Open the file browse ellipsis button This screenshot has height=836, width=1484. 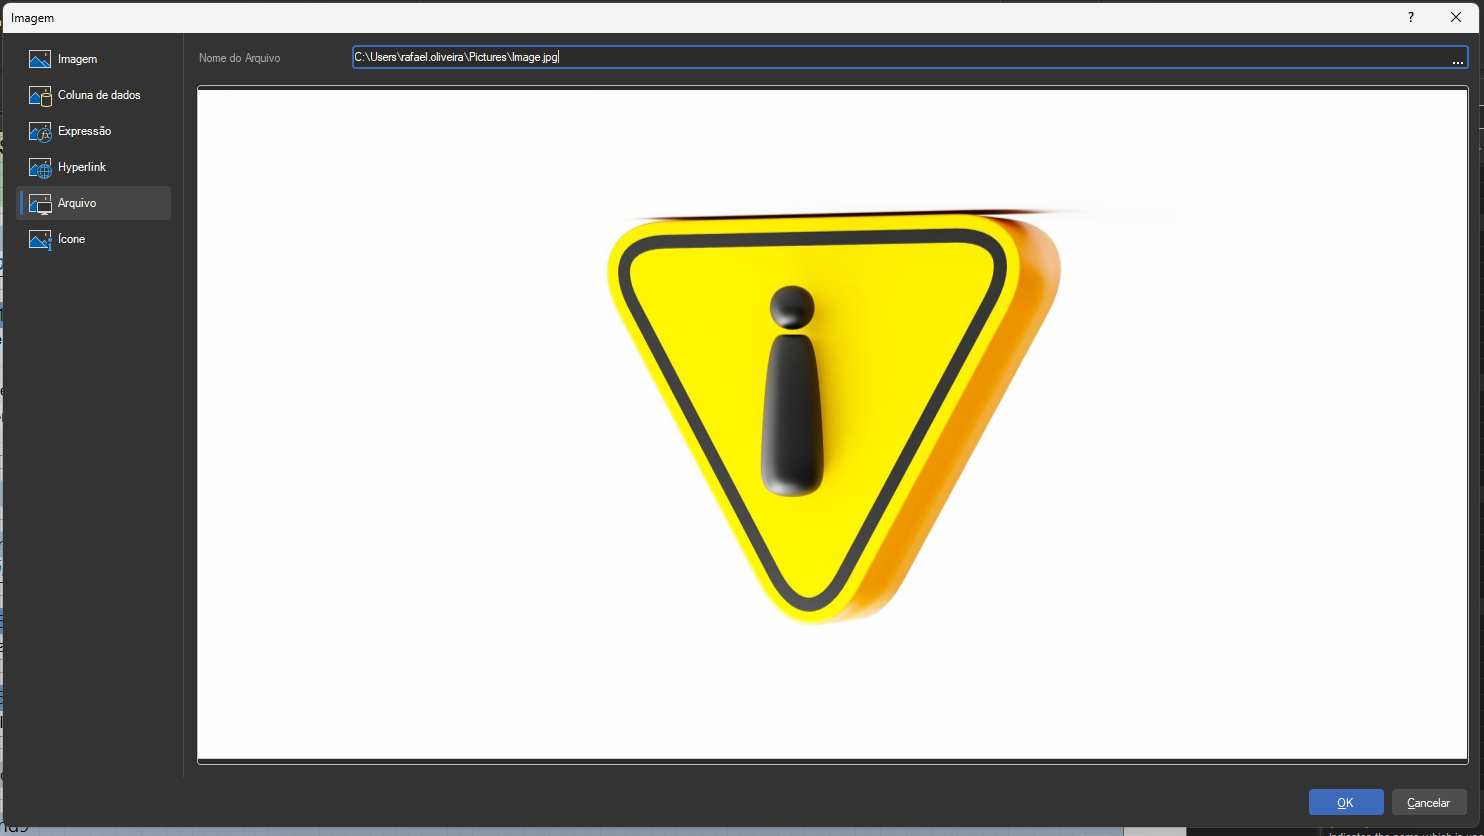(1458, 58)
